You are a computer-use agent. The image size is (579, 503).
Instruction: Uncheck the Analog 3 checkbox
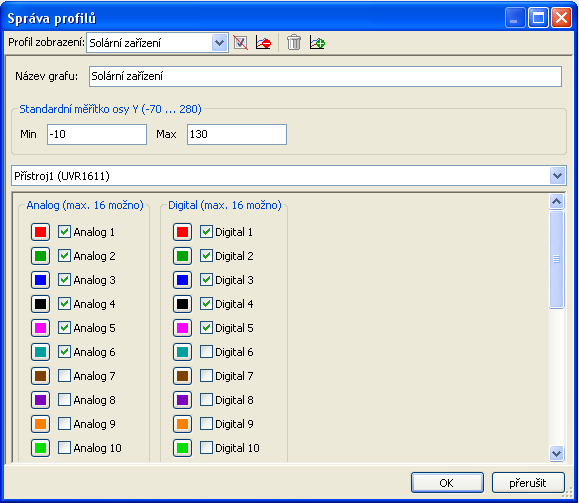pos(65,280)
